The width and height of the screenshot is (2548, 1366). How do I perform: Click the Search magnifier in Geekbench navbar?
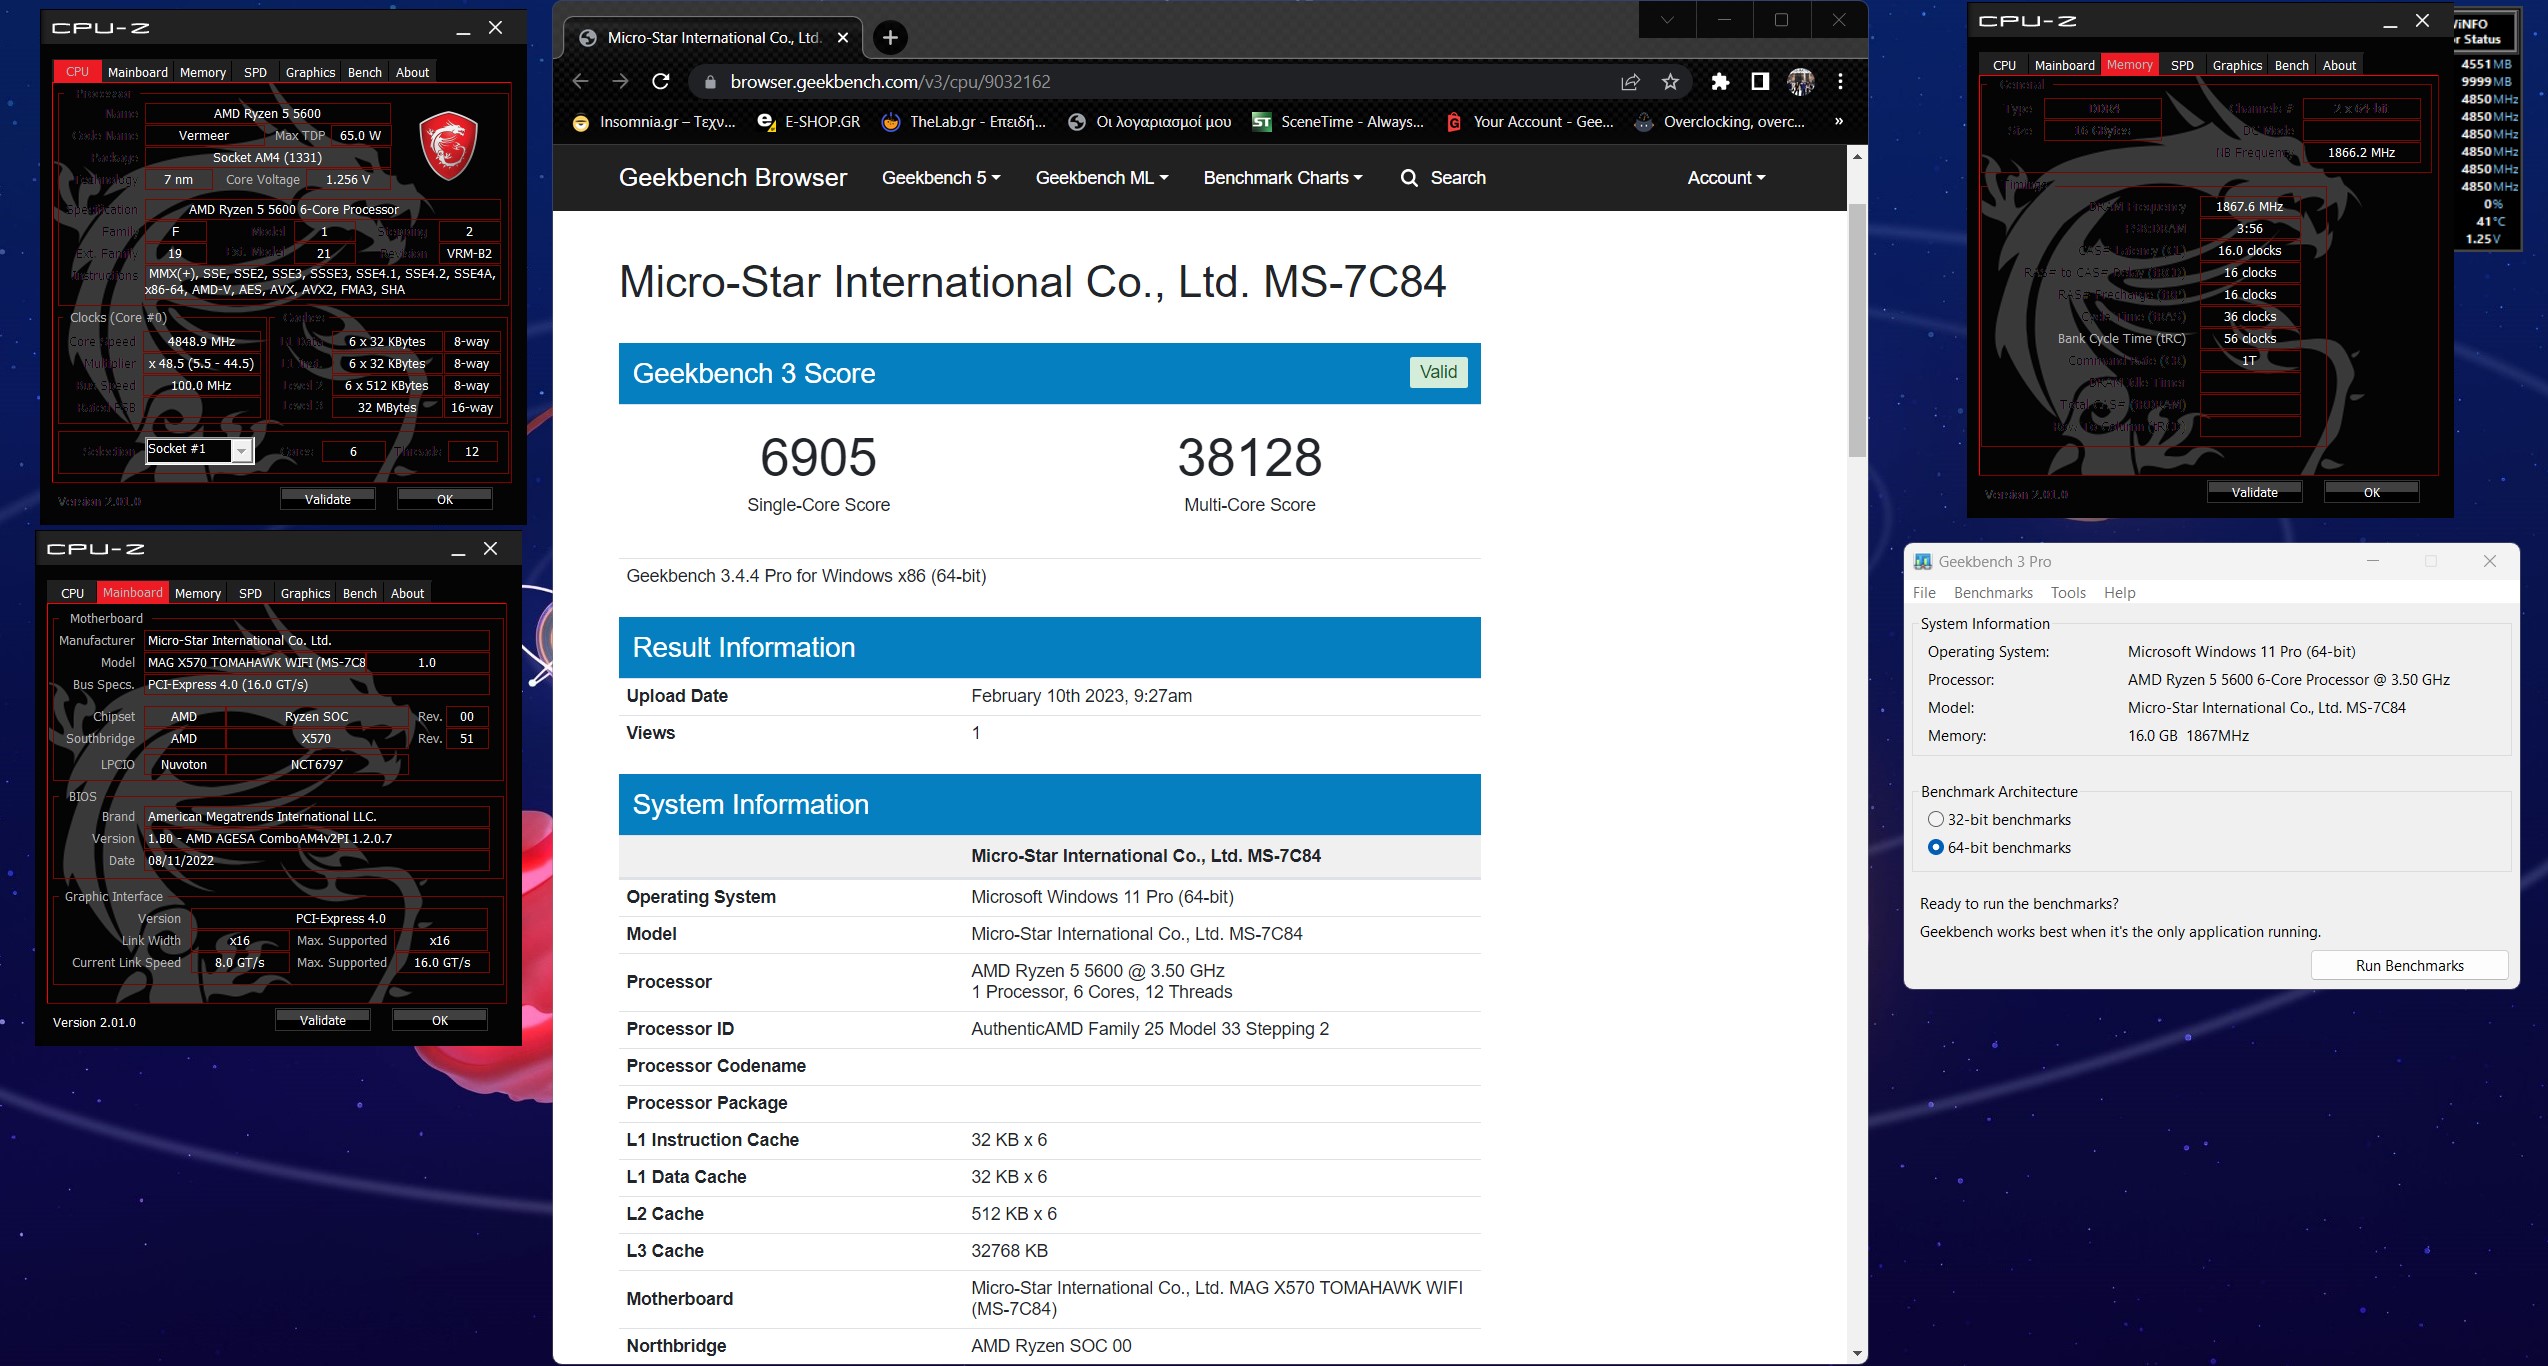point(1409,178)
